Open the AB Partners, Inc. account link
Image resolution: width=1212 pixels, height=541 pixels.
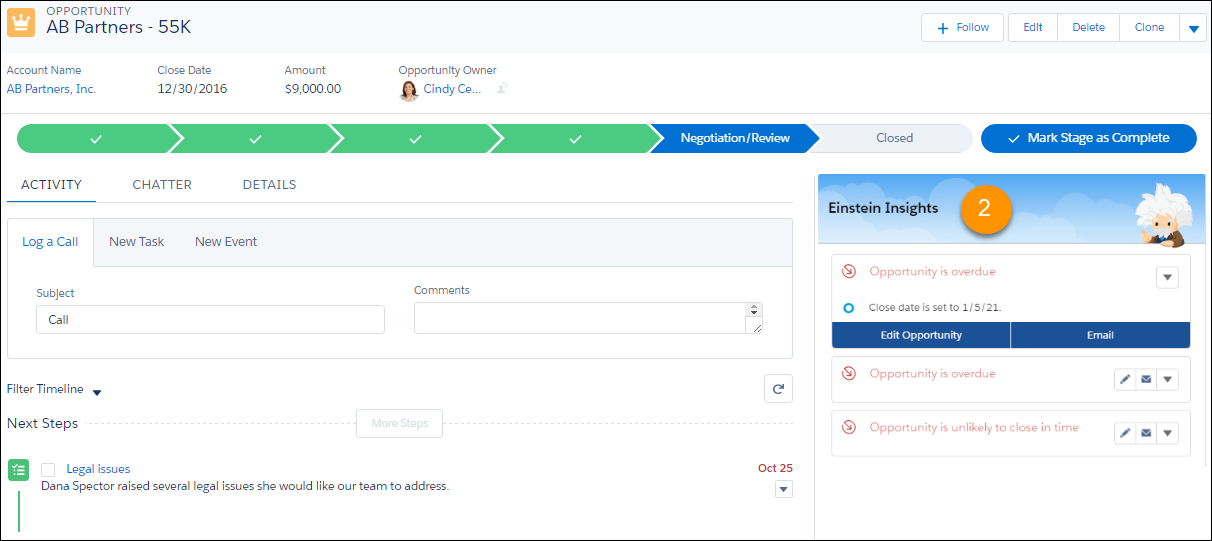[x=51, y=89]
